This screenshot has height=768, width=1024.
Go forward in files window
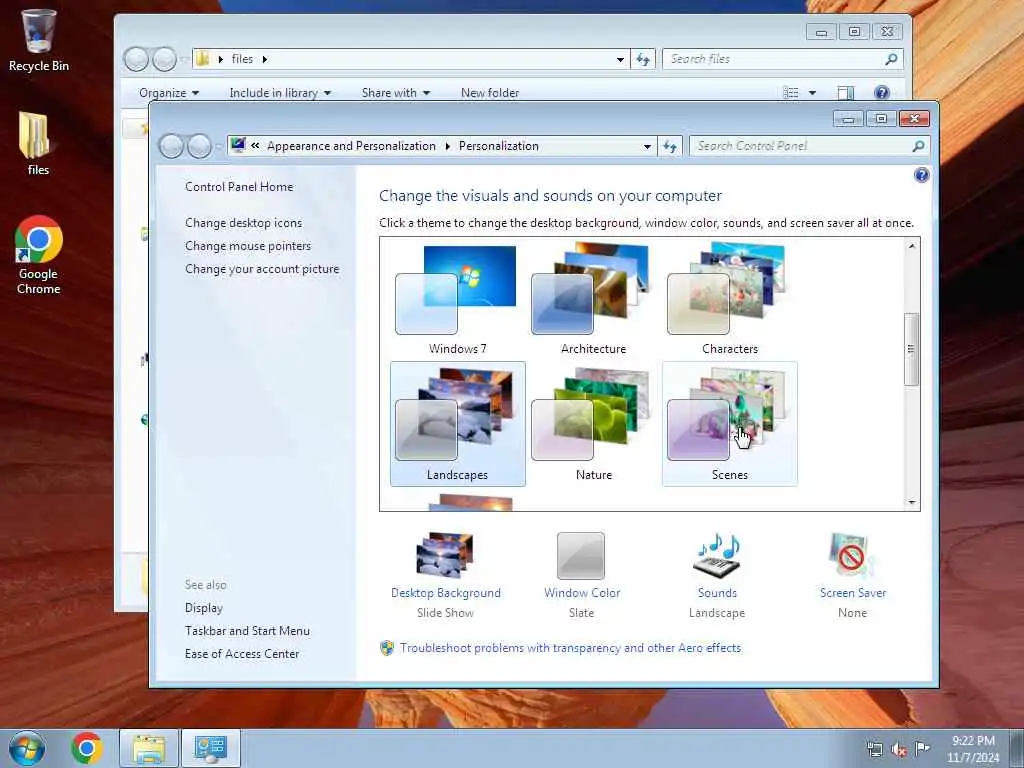[164, 59]
